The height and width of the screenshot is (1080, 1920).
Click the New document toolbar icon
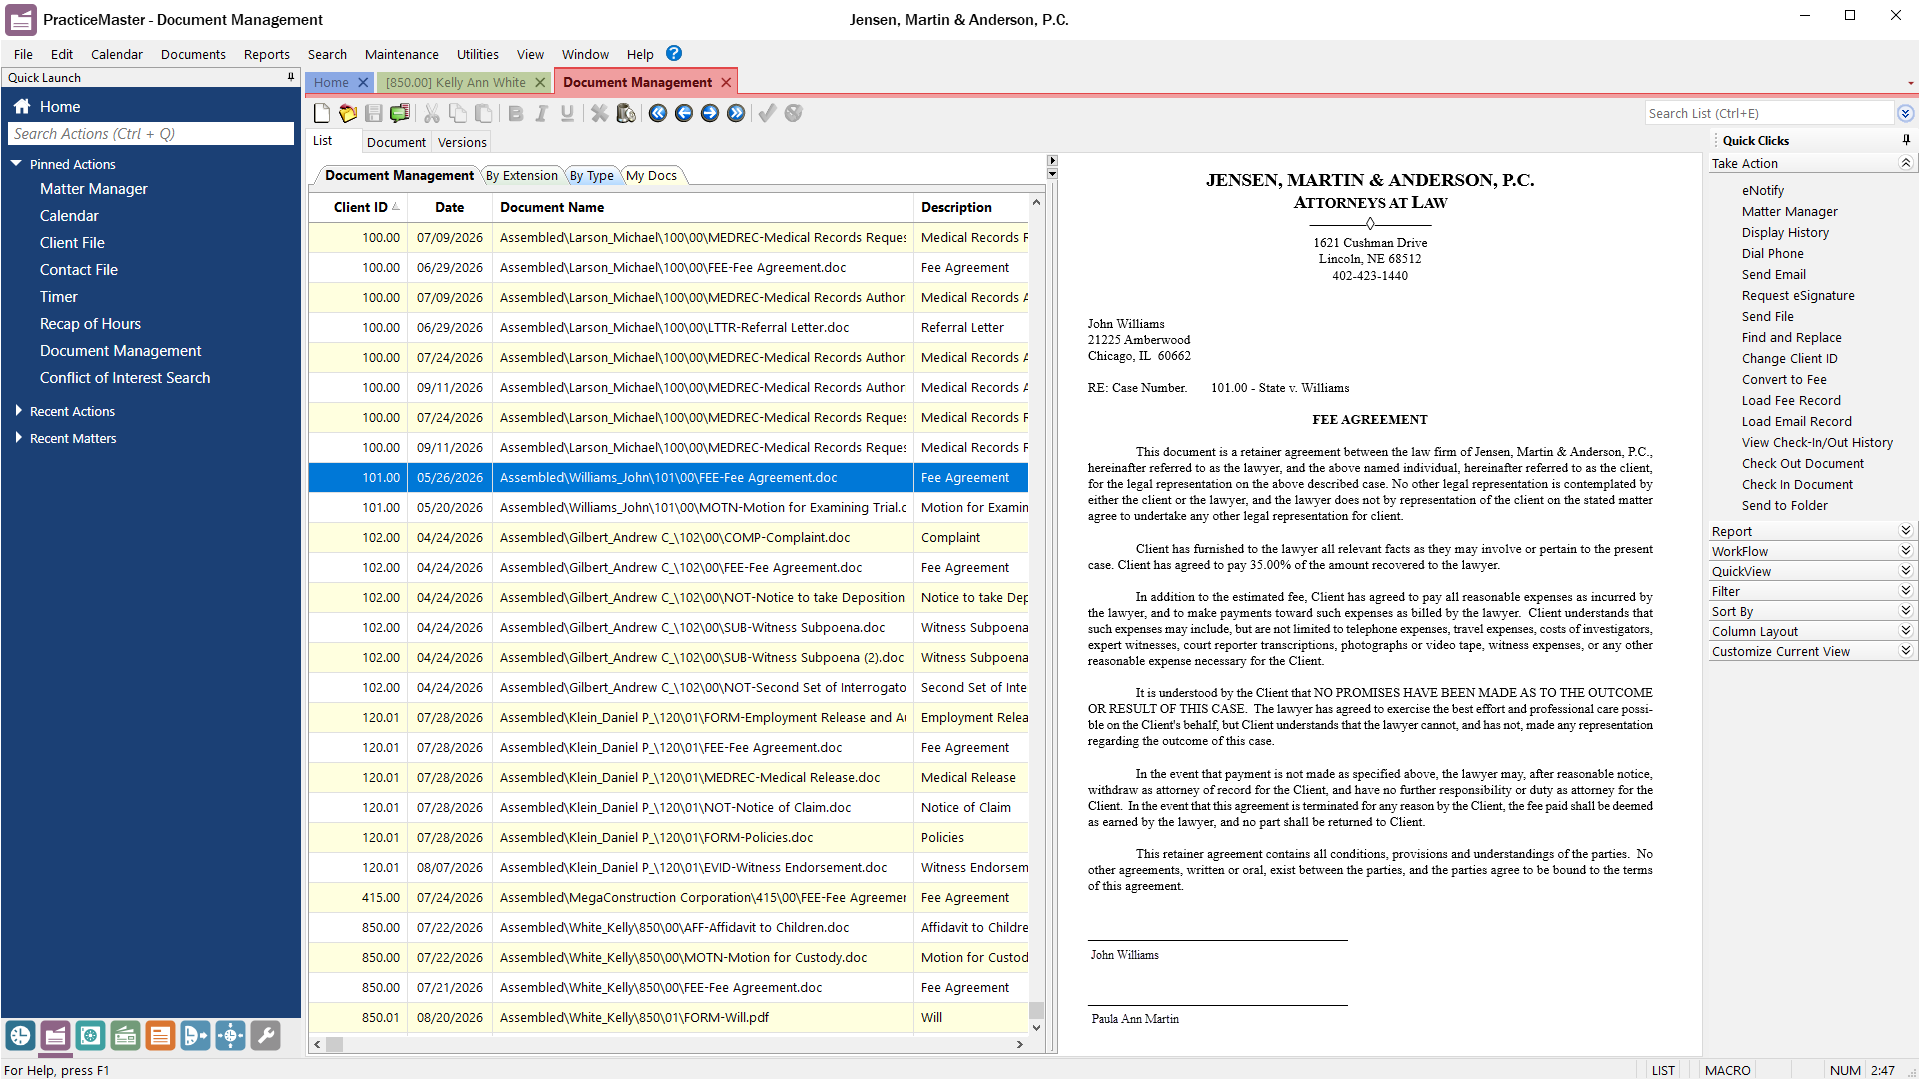(322, 113)
